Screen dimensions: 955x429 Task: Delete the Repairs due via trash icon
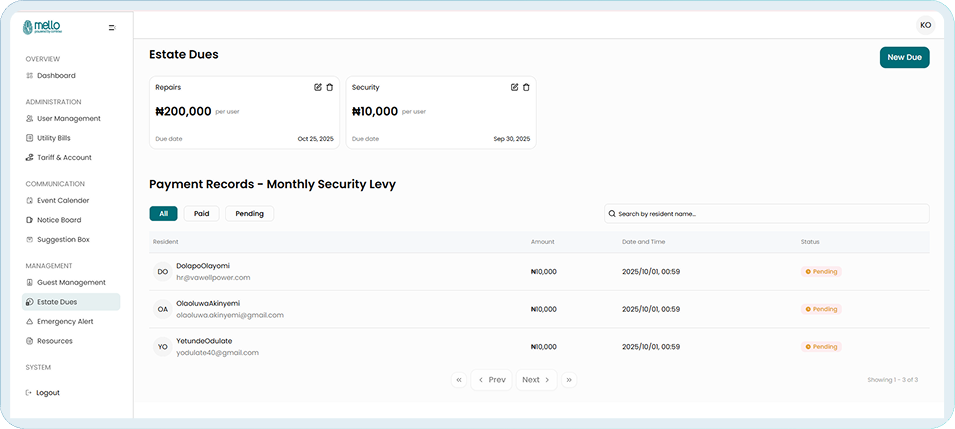pos(330,88)
